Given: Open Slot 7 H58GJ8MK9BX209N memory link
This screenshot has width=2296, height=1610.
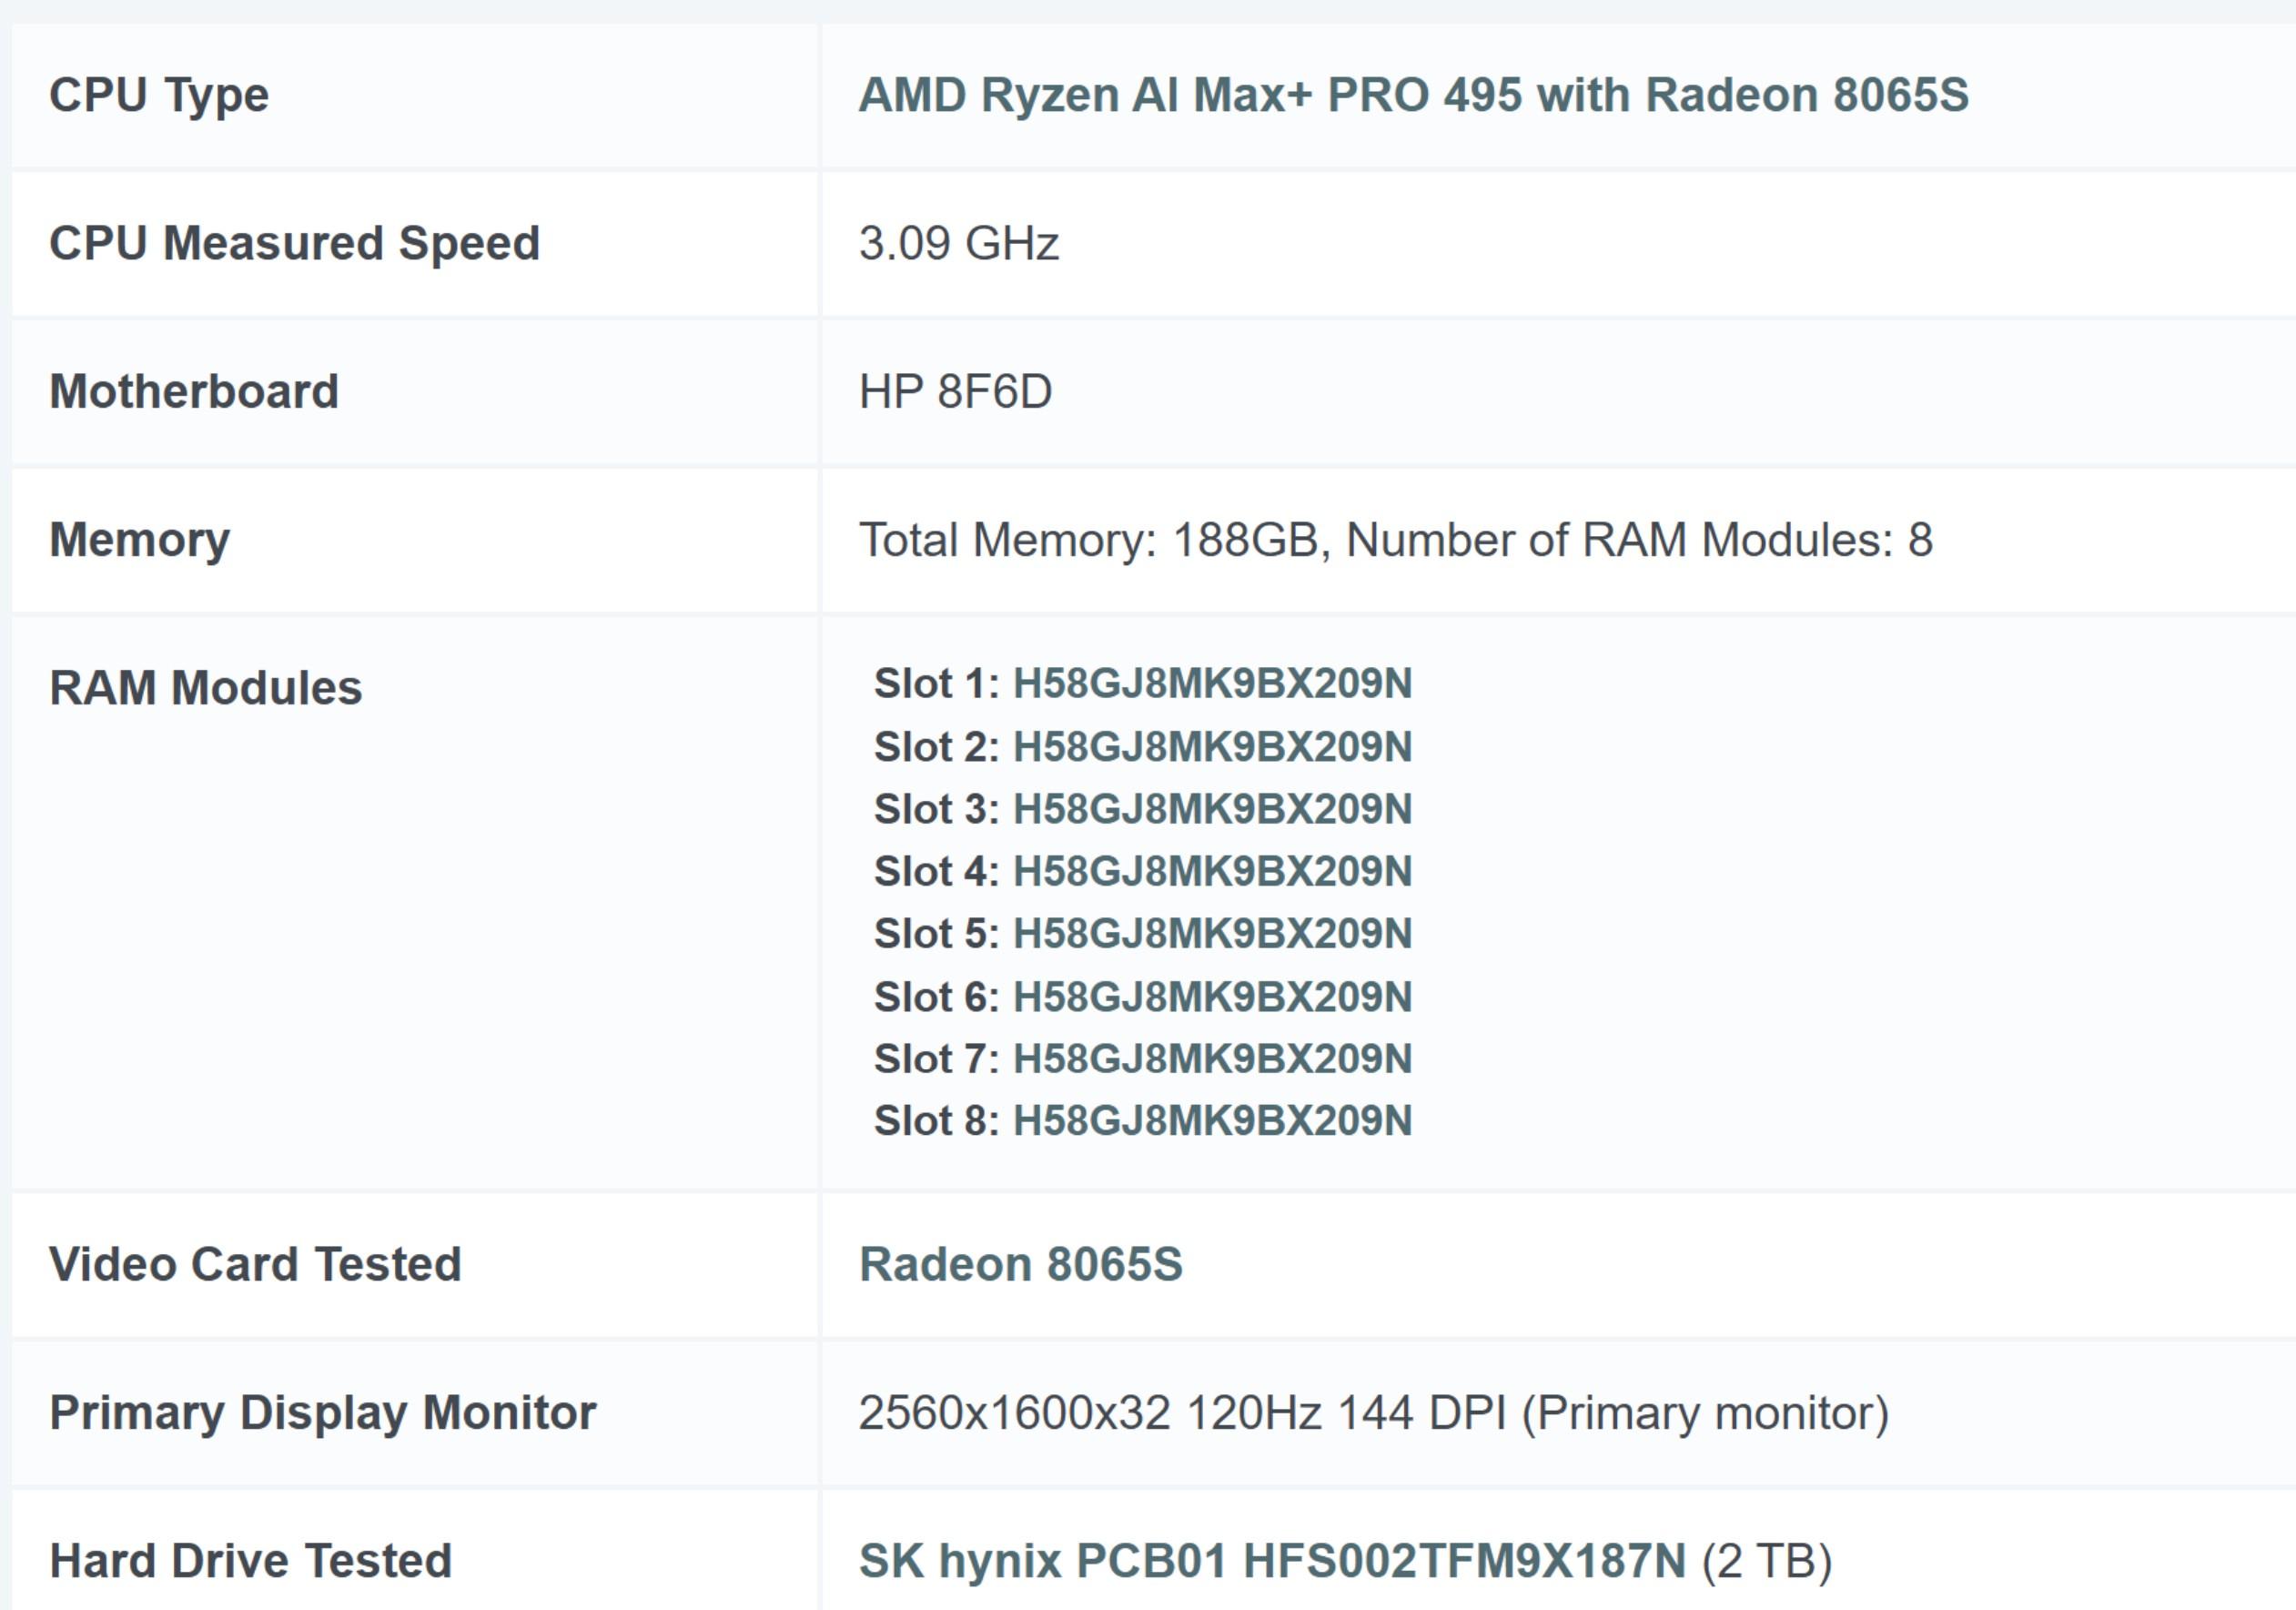Looking at the screenshot, I should tap(1212, 1059).
